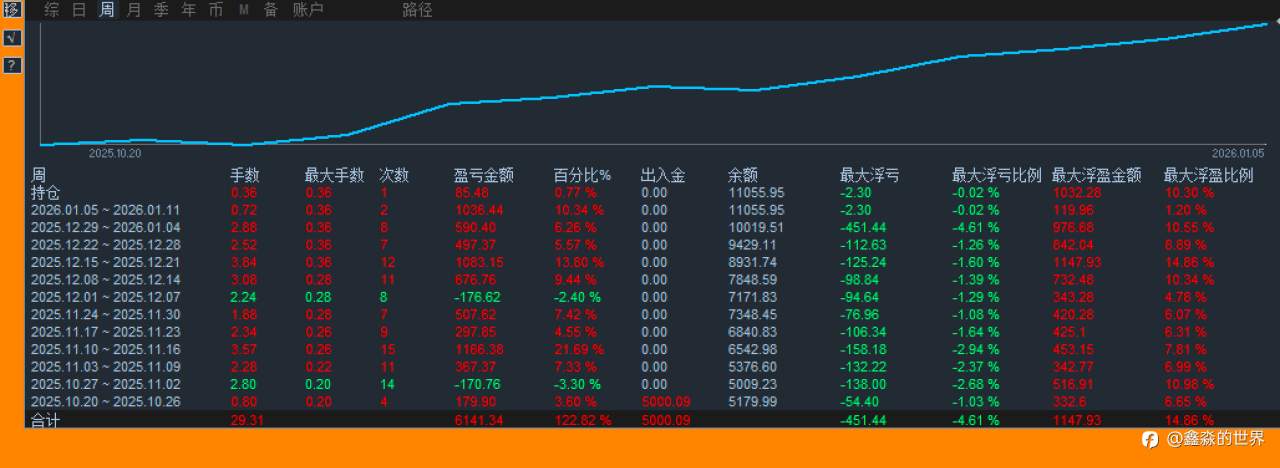The width and height of the screenshot is (1280, 468).
Task: Click the balance value 7848.59
Action: [752, 279]
